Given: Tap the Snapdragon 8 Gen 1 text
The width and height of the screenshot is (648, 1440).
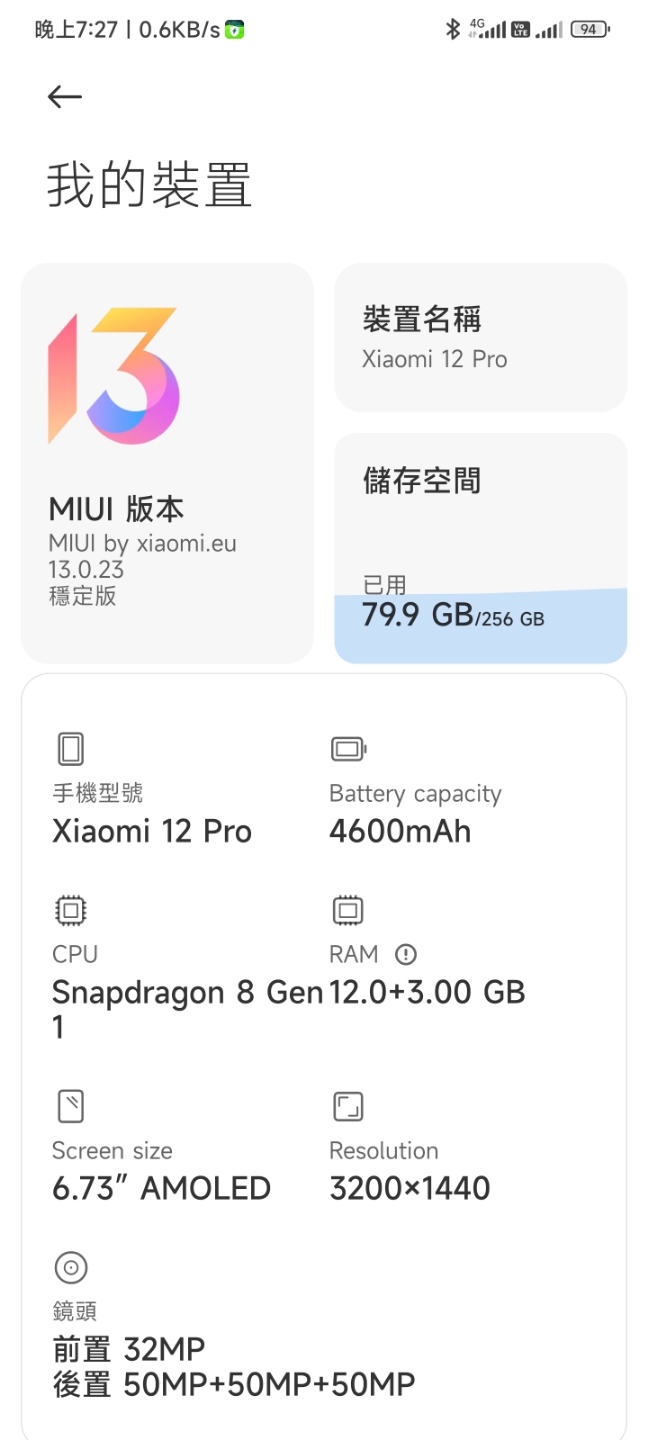Looking at the screenshot, I should point(187,1009).
